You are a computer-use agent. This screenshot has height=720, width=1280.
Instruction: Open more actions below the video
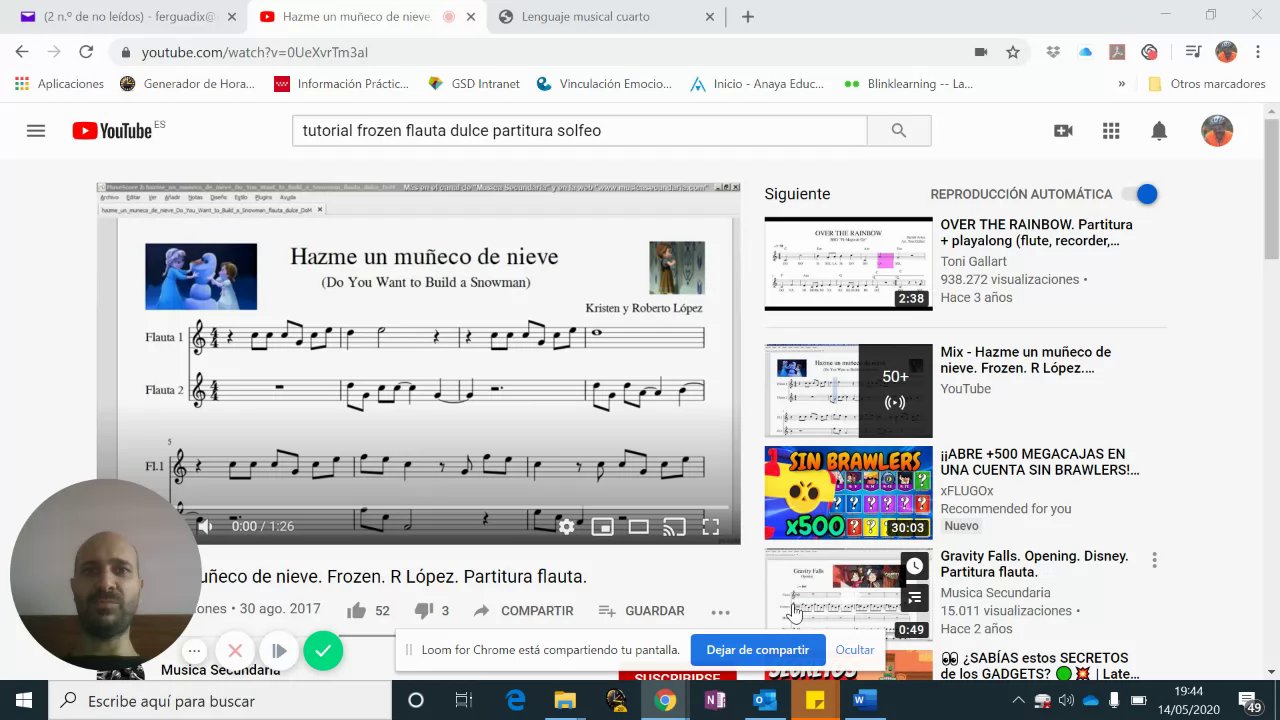point(720,611)
